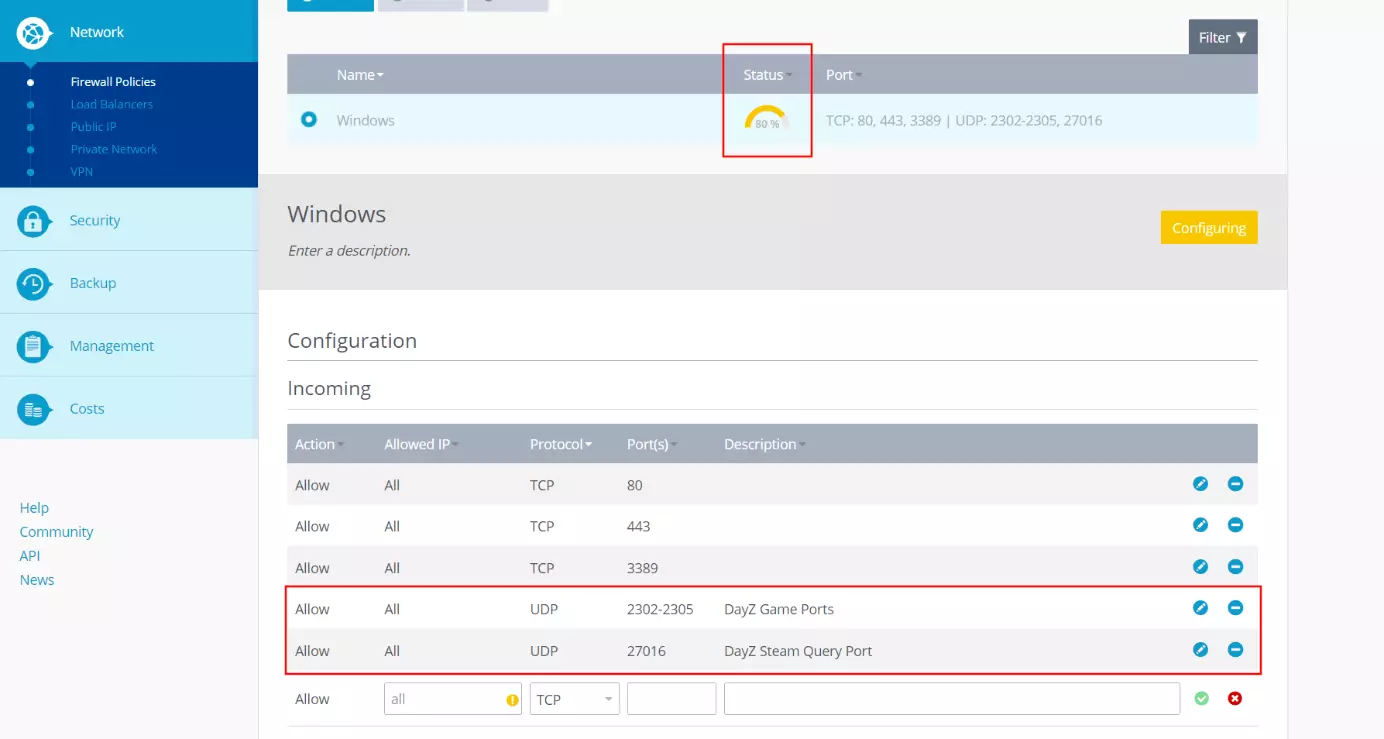Remove the DayZ Steam Query Port rule
This screenshot has height=739, width=1384.
coord(1235,650)
